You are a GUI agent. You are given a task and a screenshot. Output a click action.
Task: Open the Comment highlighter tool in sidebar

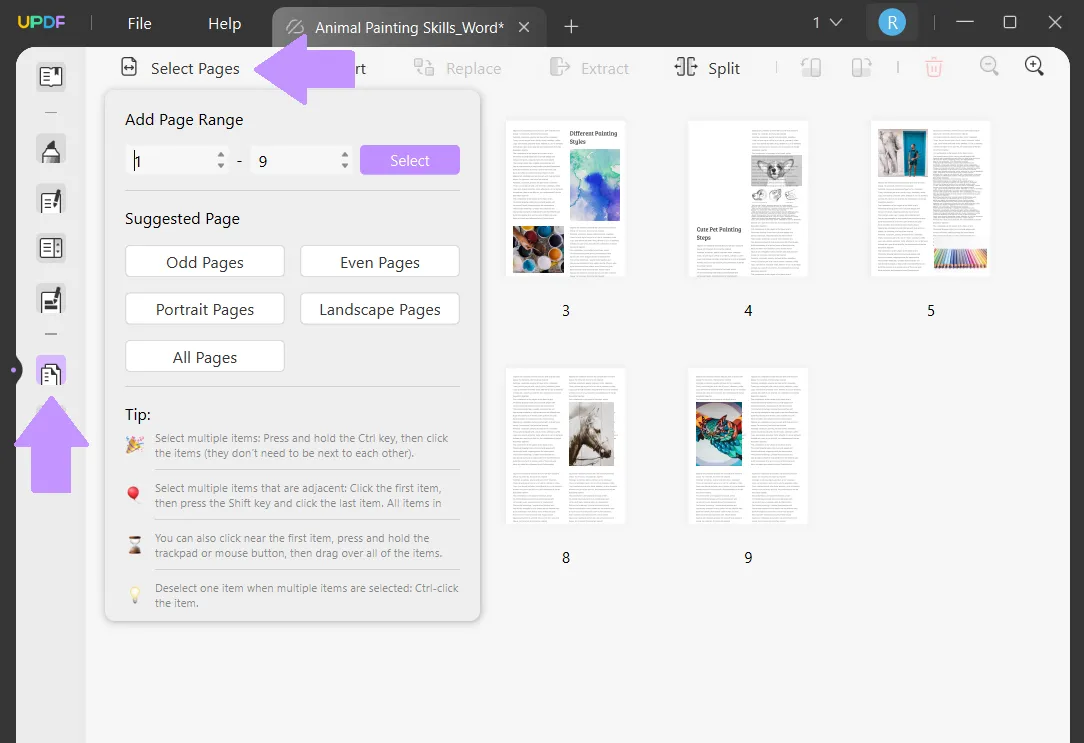[50, 149]
